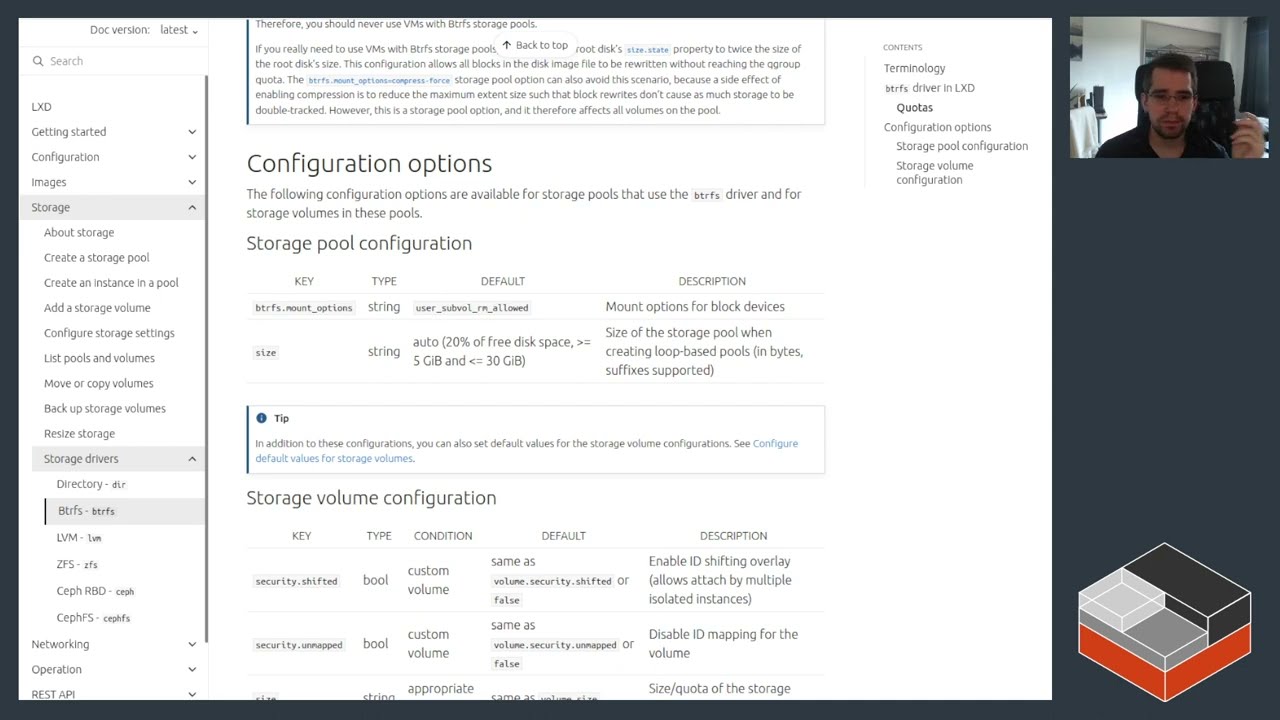Go to Terminology in contents list
The width and height of the screenshot is (1280, 720).
pyautogui.click(x=914, y=68)
